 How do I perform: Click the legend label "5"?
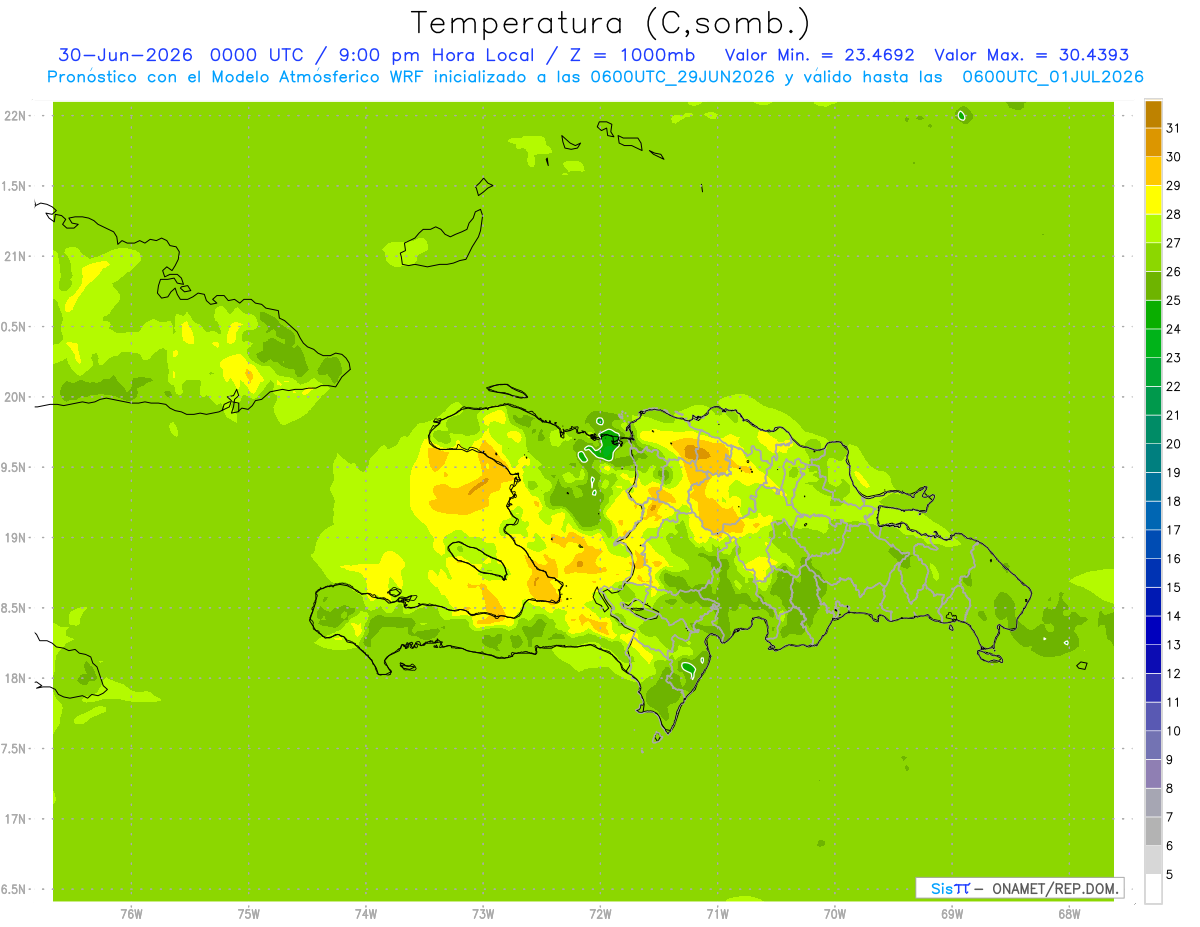[x=1170, y=874]
